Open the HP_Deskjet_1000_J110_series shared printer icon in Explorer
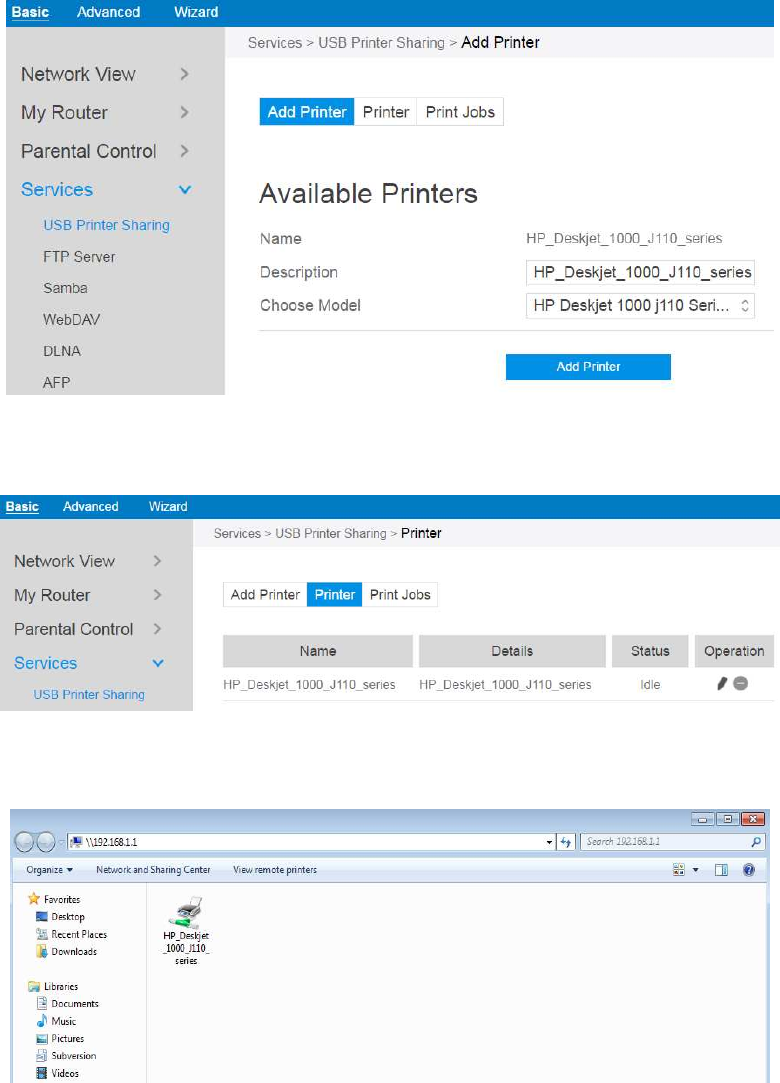 [186, 930]
